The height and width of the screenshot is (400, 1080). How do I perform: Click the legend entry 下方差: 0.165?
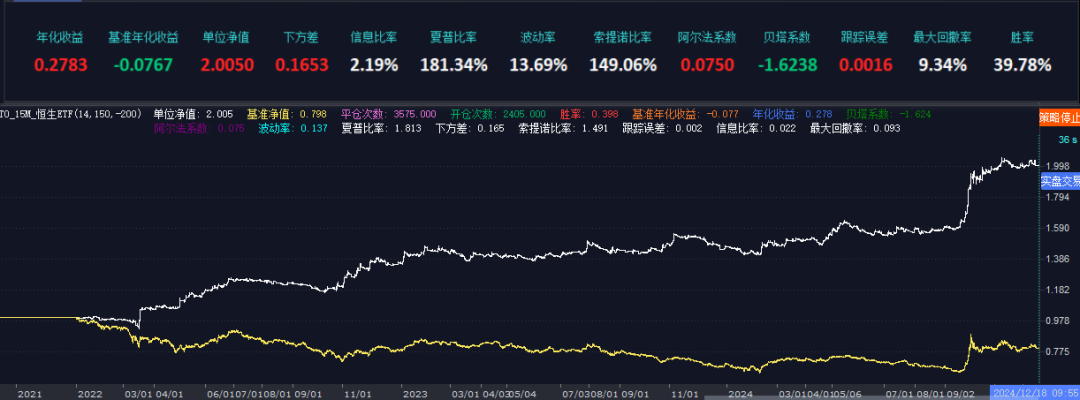[470, 129]
